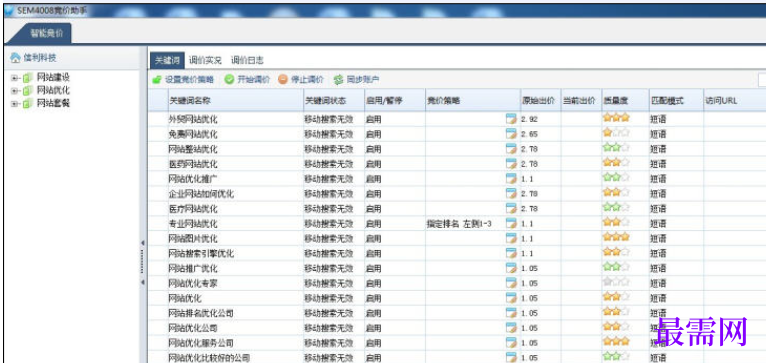Screen dimensions: 766x363
Task: Open bid strategy editor for 医药网站优化 row
Action: [511, 164]
